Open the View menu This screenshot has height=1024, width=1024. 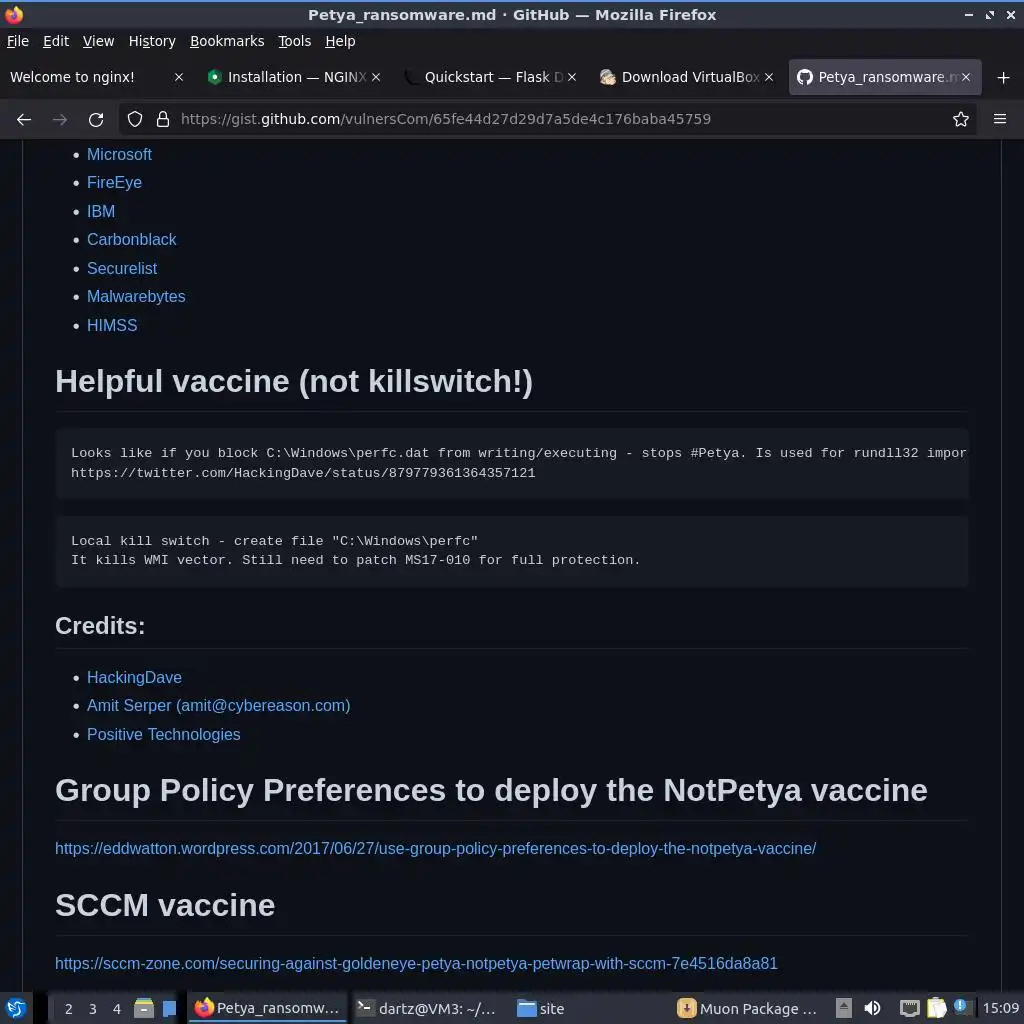pyautogui.click(x=98, y=41)
